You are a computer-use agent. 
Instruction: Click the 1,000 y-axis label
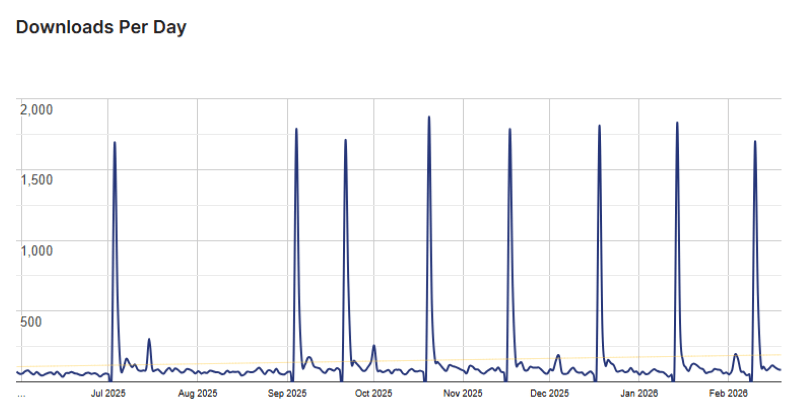click(38, 250)
